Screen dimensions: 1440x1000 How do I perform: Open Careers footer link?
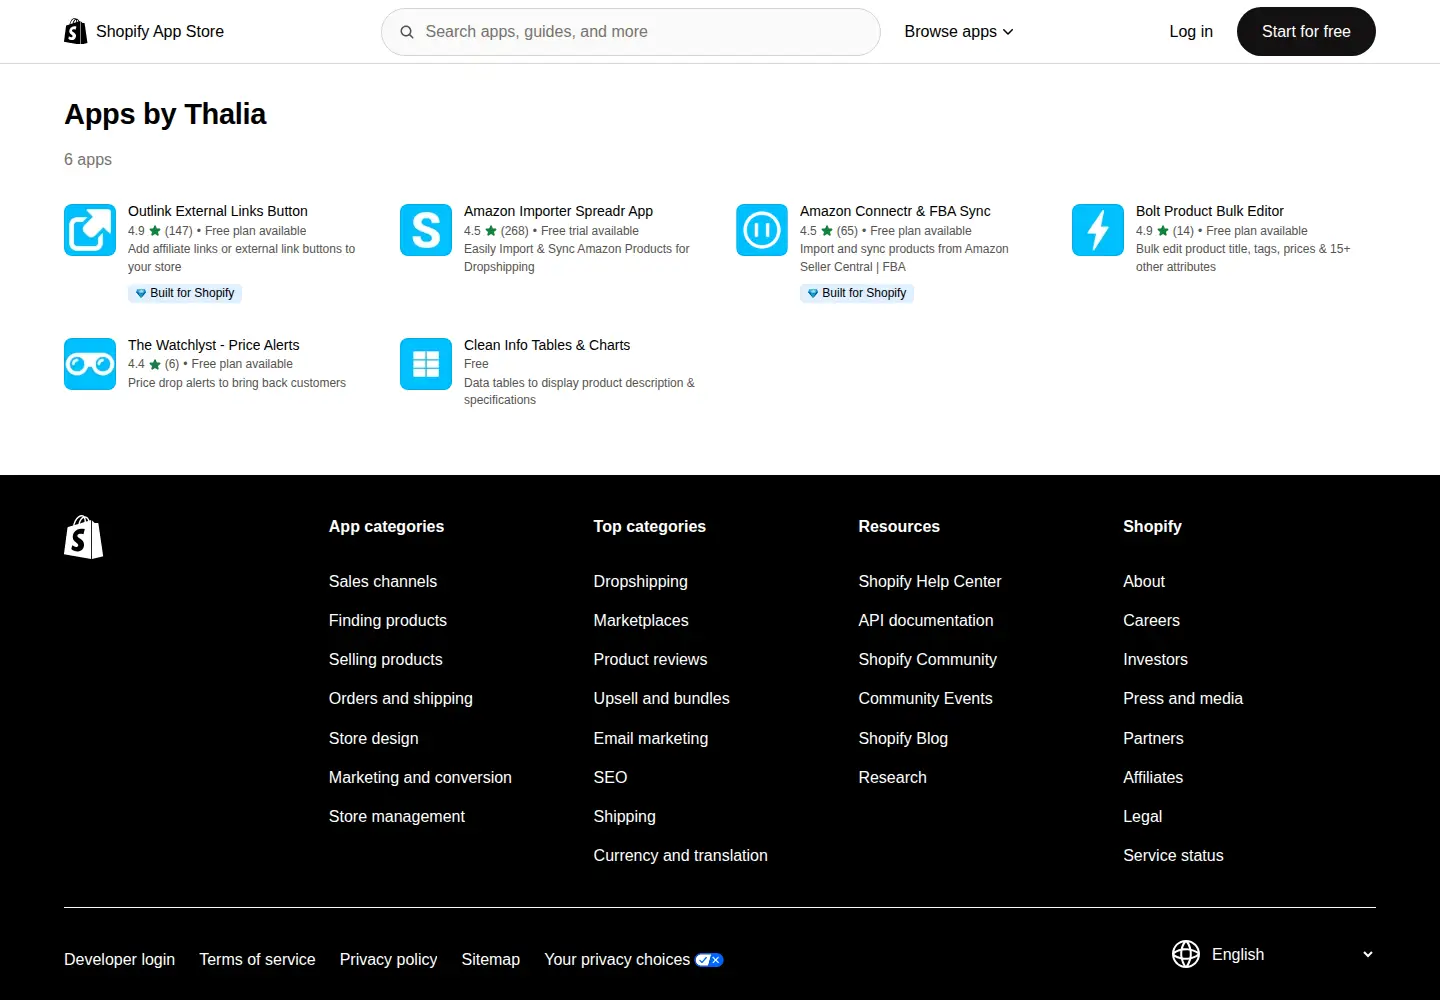1151,620
